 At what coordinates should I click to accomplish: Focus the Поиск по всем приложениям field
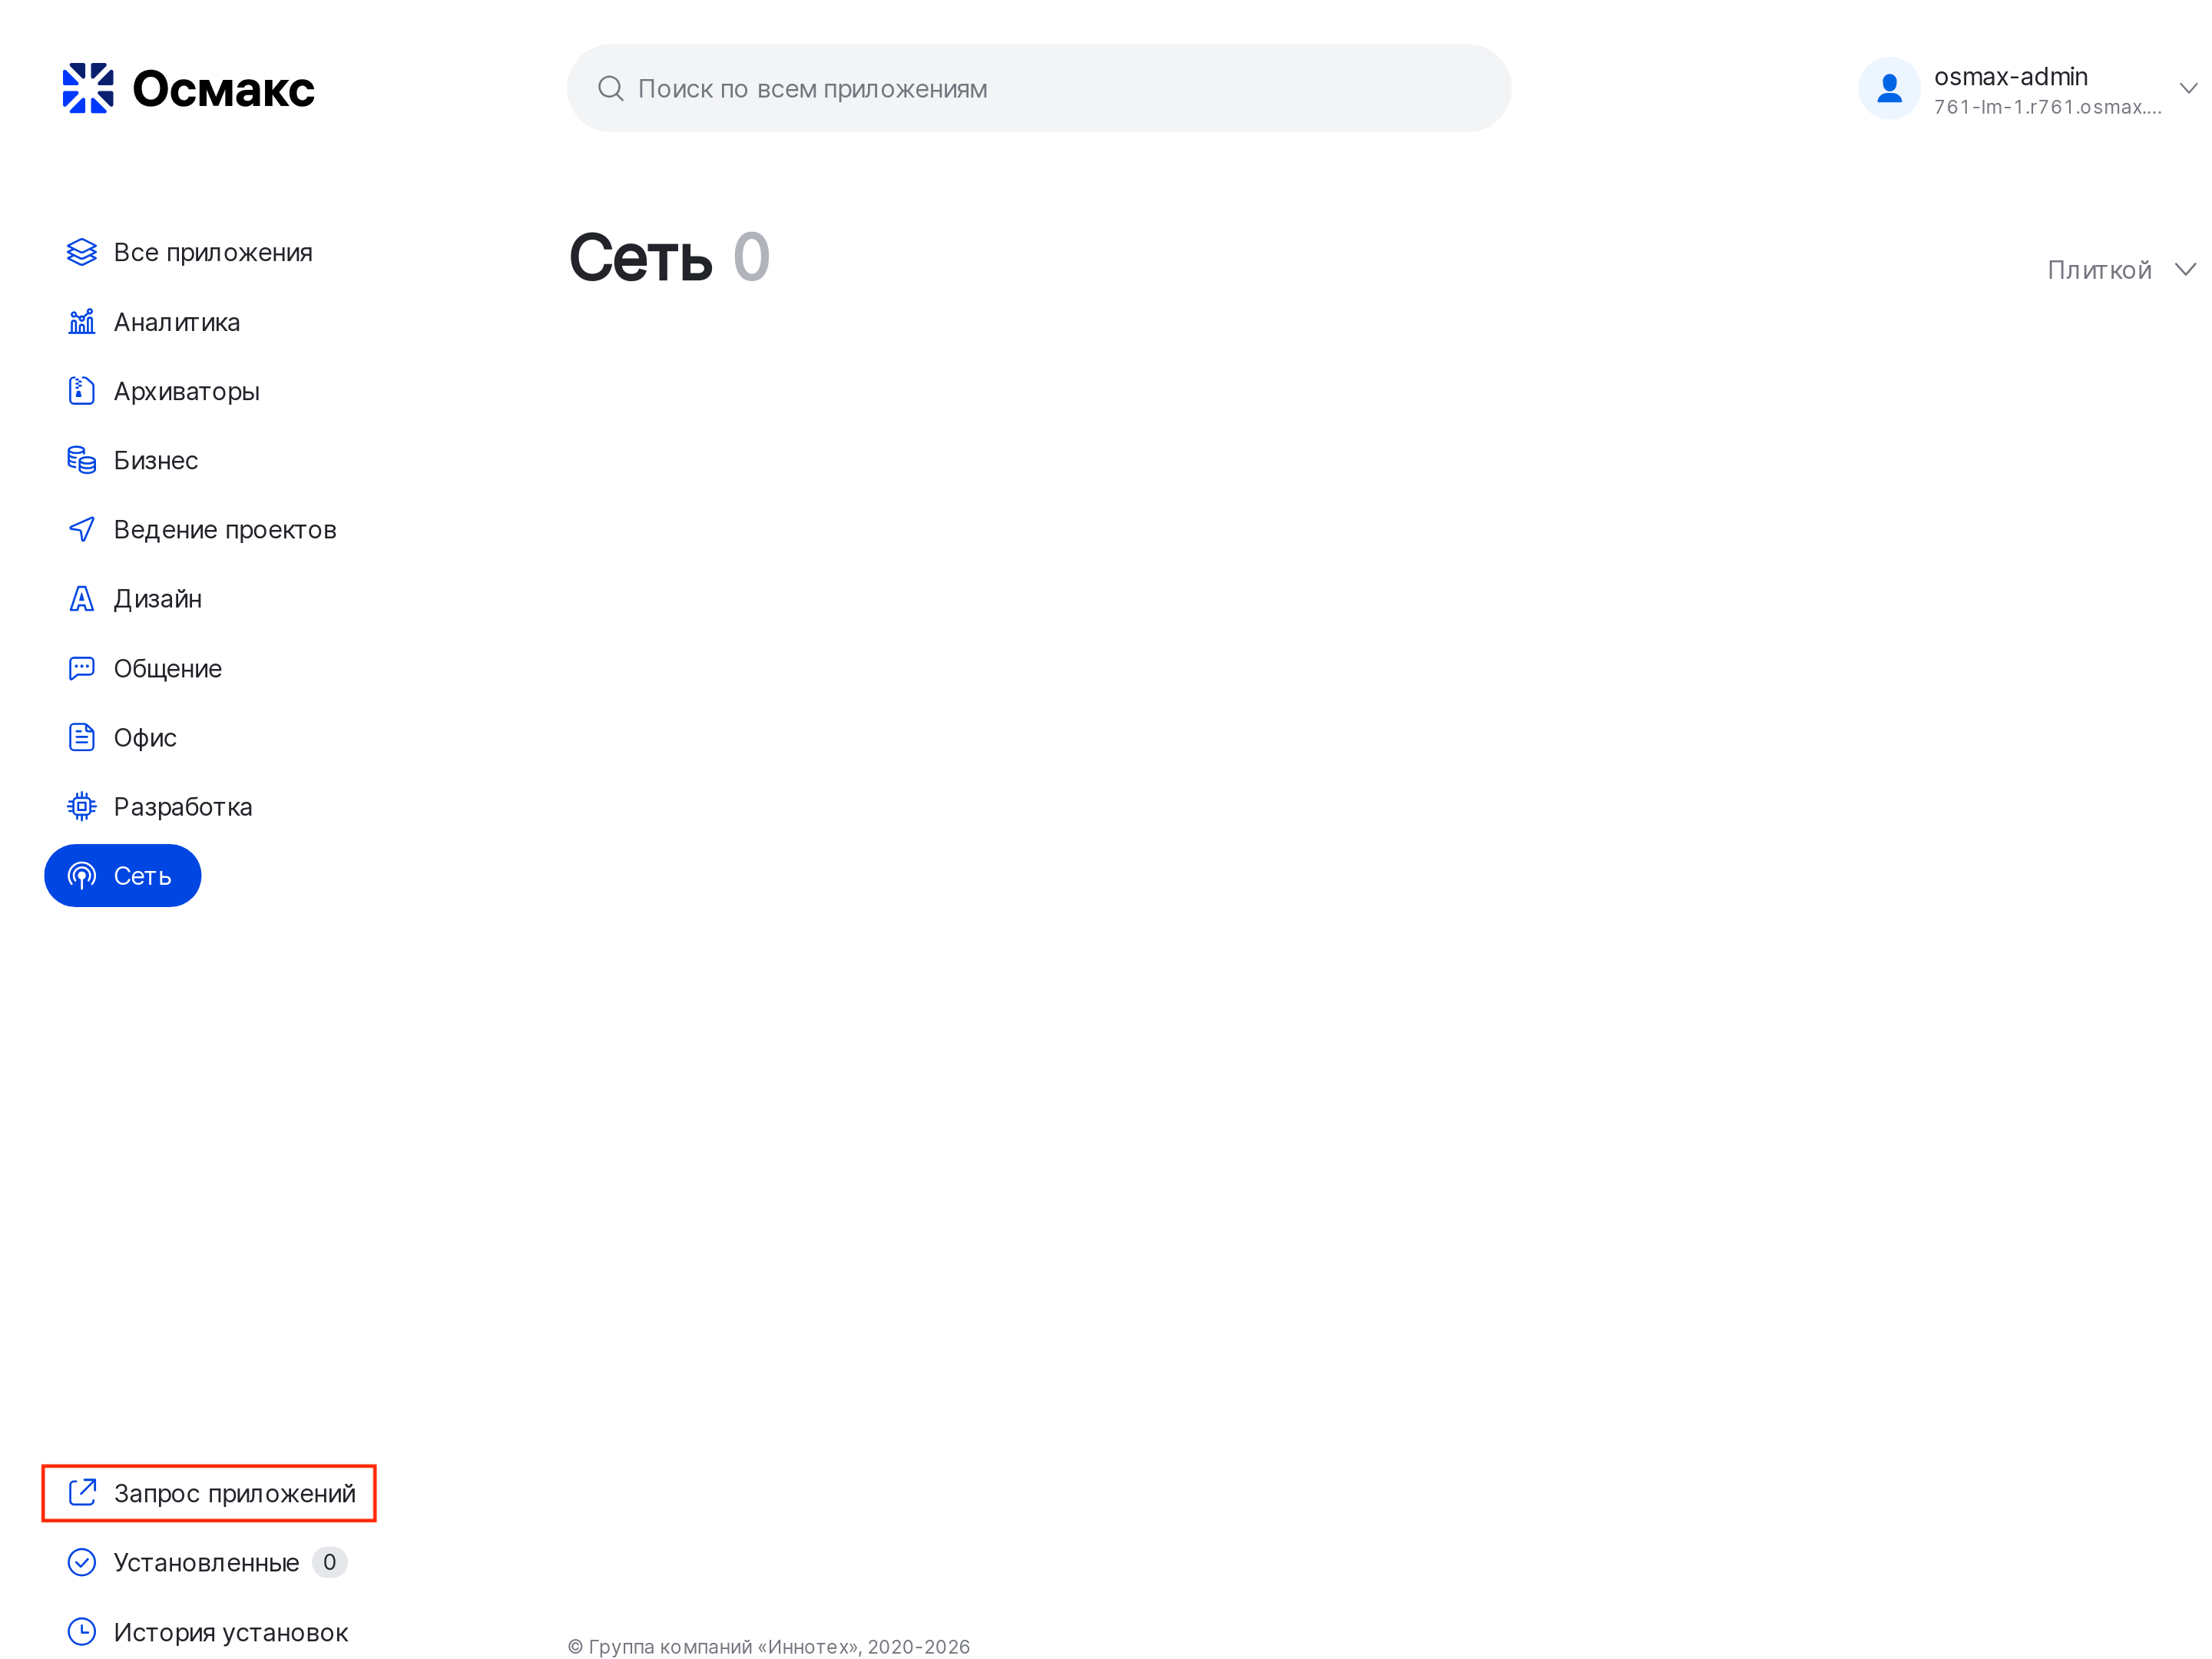pos(1039,88)
